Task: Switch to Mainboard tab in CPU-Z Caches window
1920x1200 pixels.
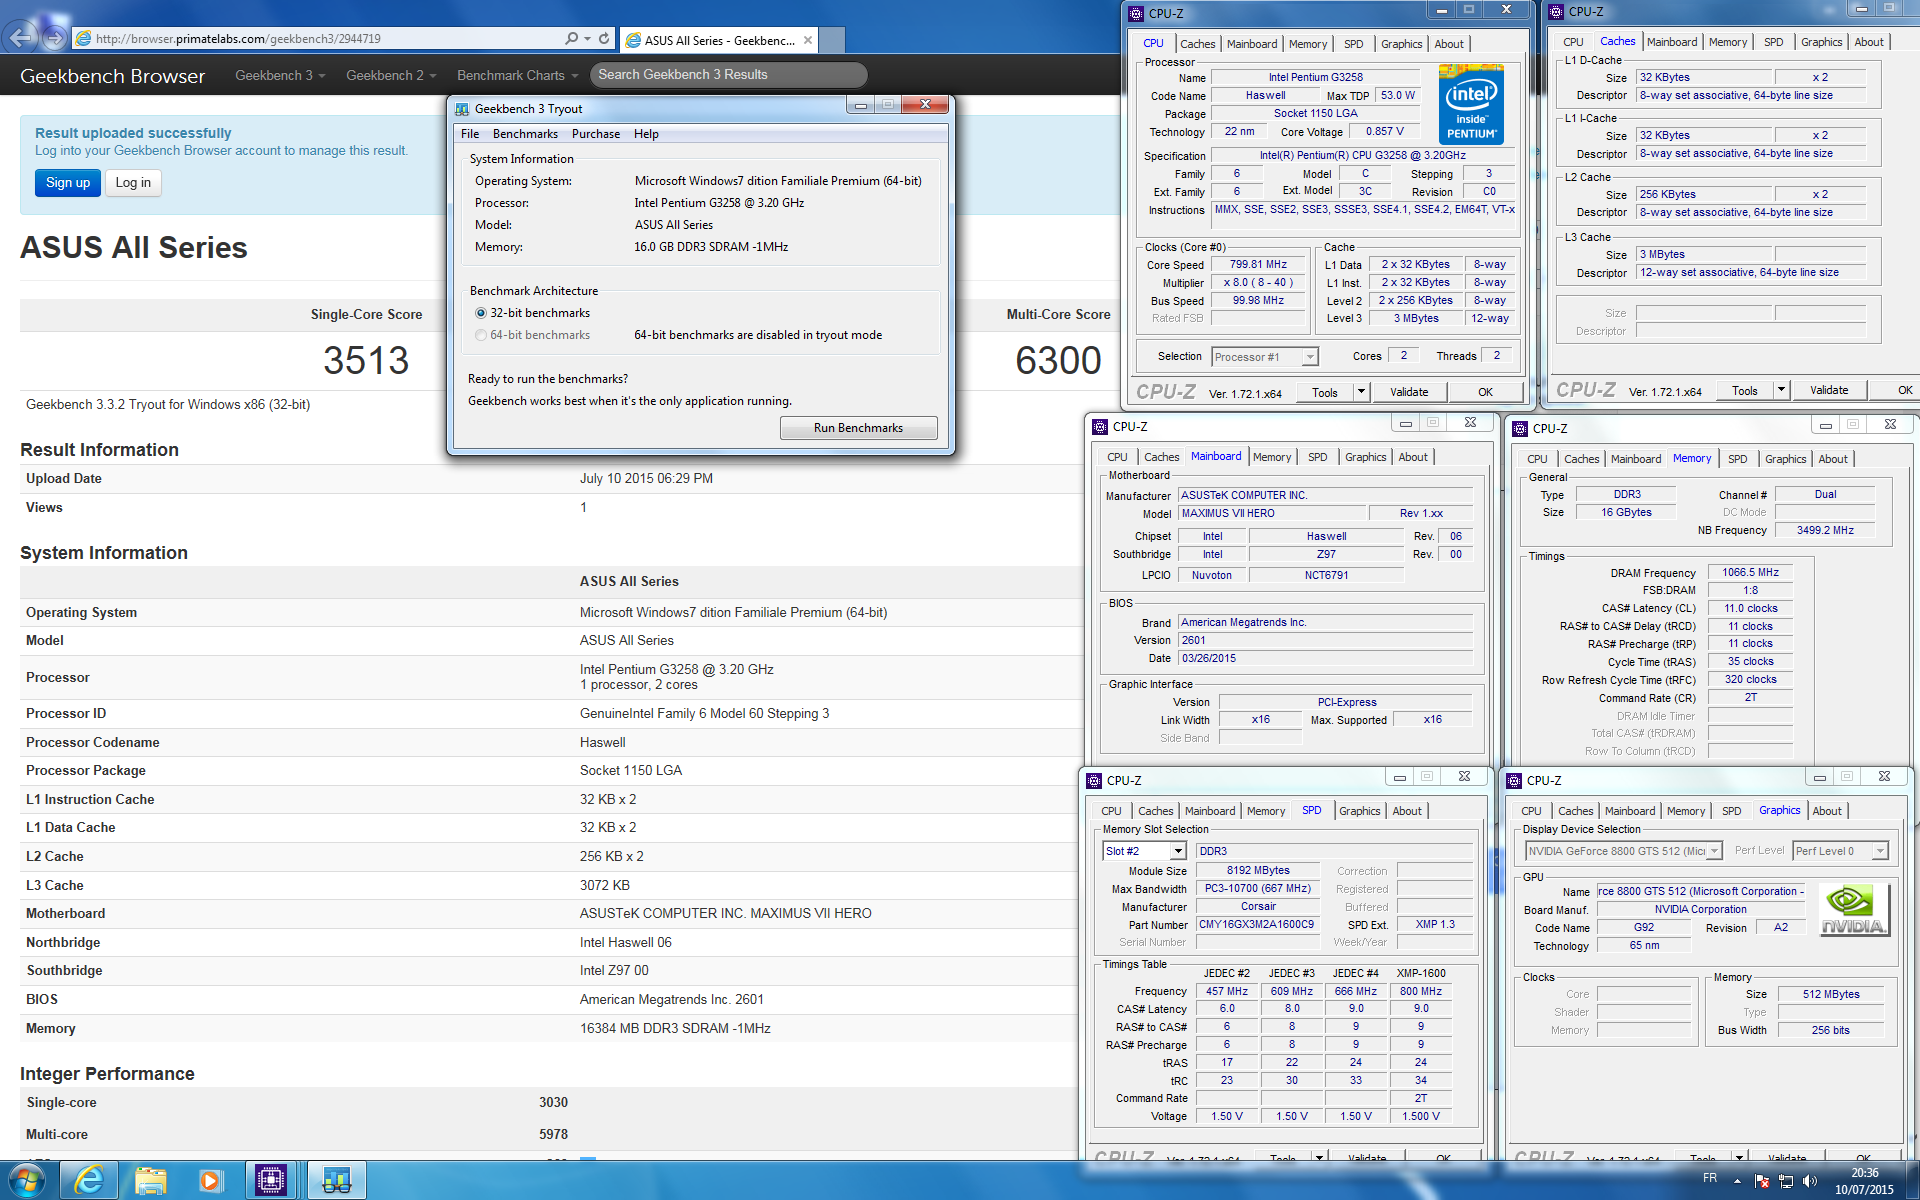Action: (1672, 42)
